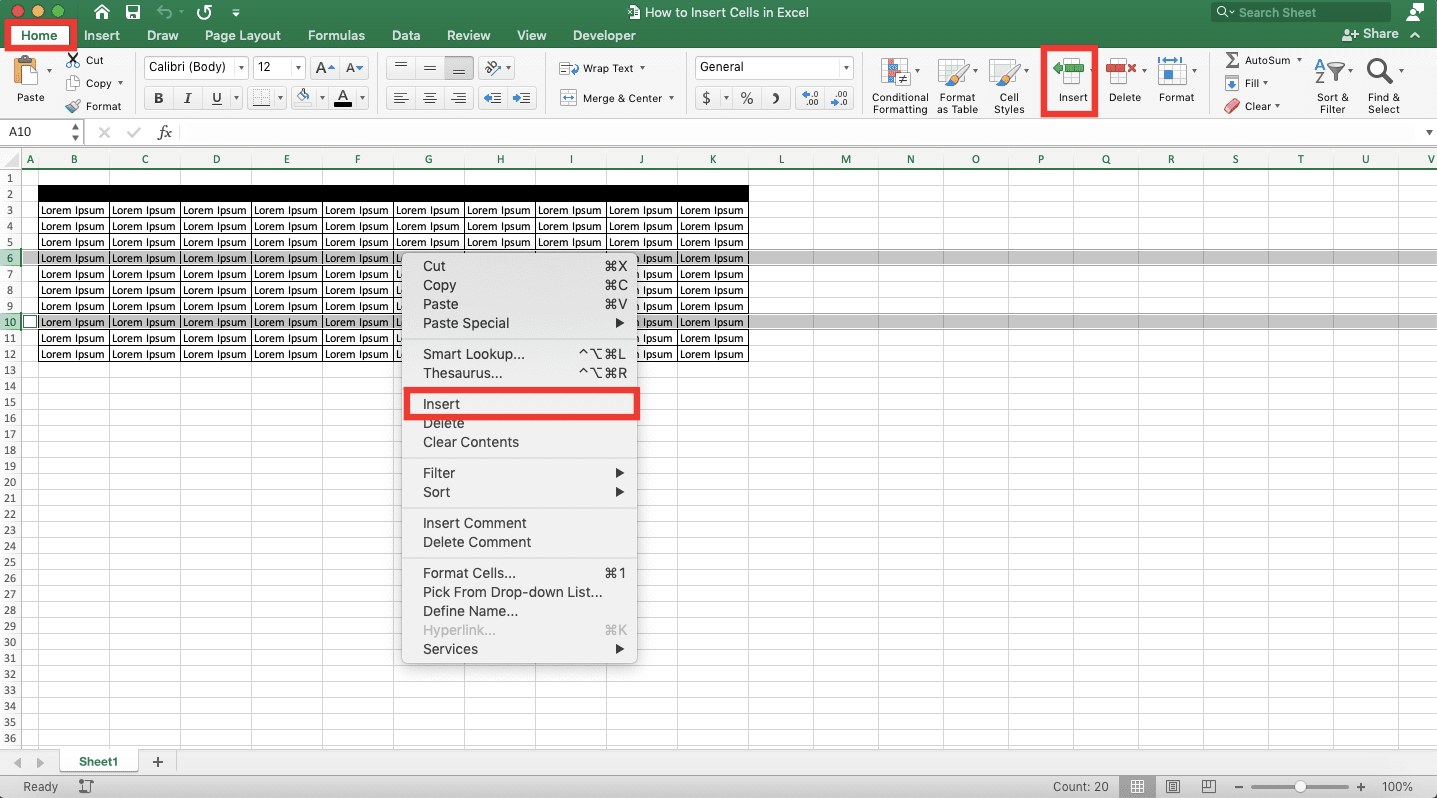This screenshot has width=1437, height=798.
Task: Open the font color swatch
Action: pyautogui.click(x=343, y=98)
